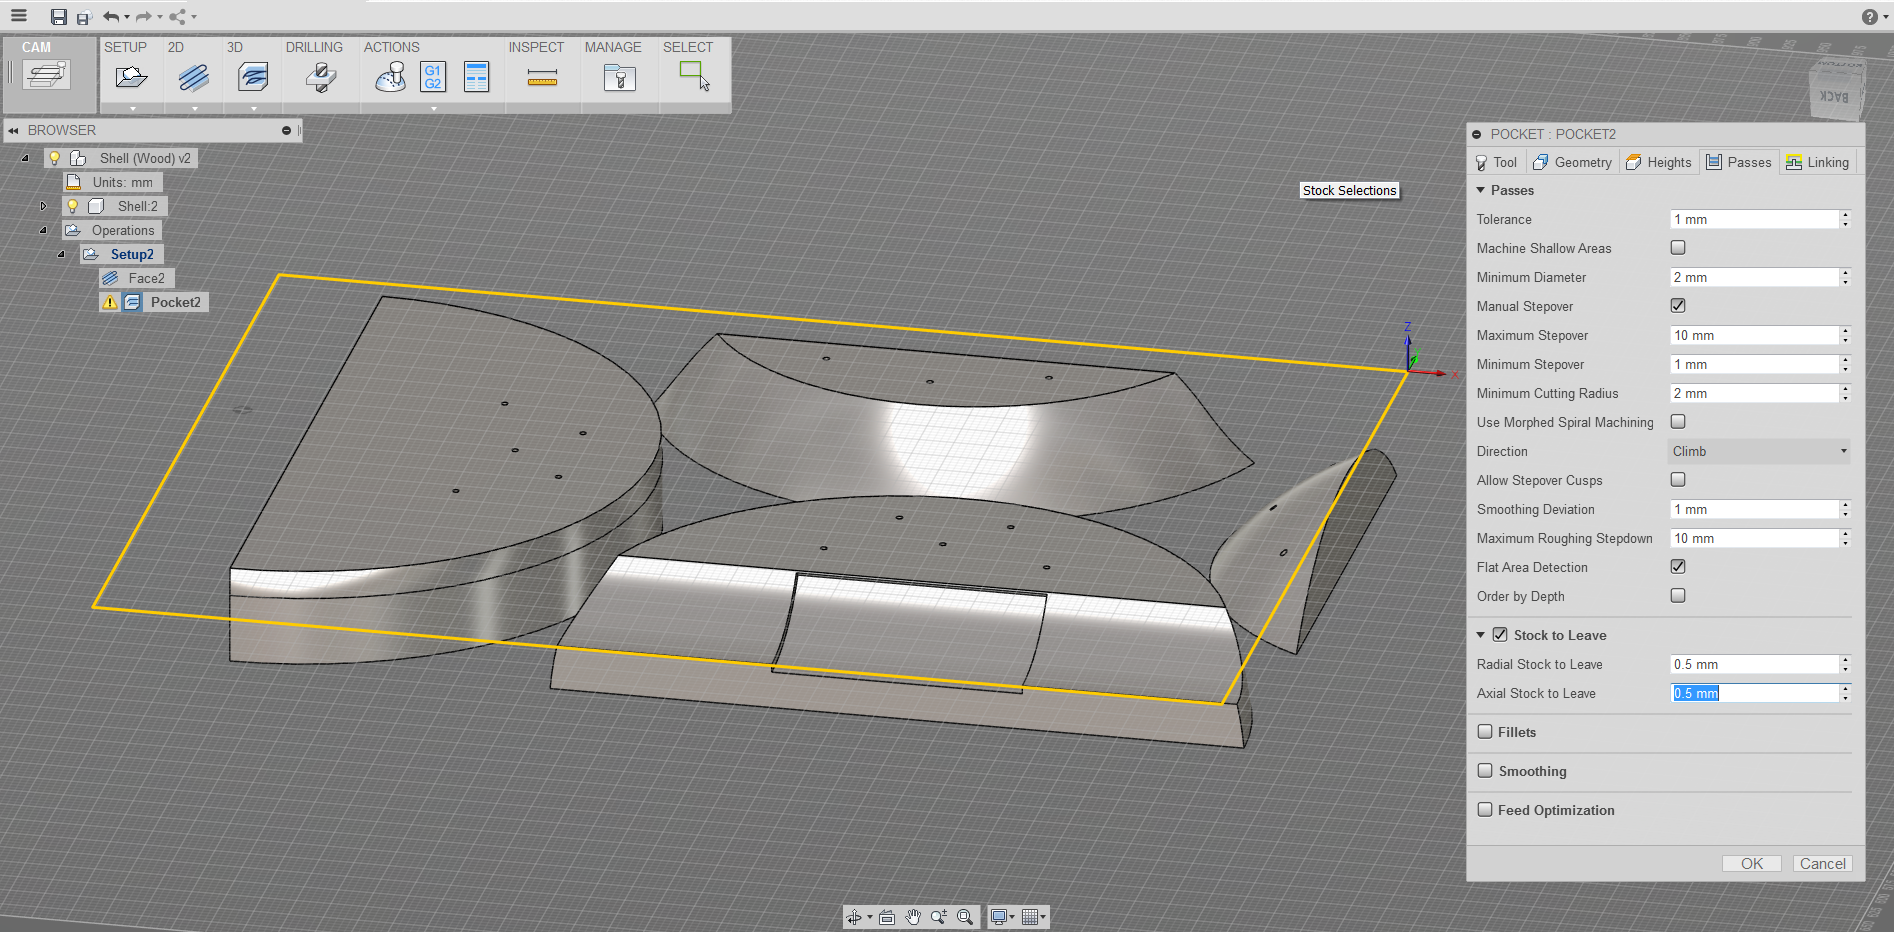Toggle visibility bulb of Shell (Wood) v2
1894x932 pixels.
[x=55, y=158]
